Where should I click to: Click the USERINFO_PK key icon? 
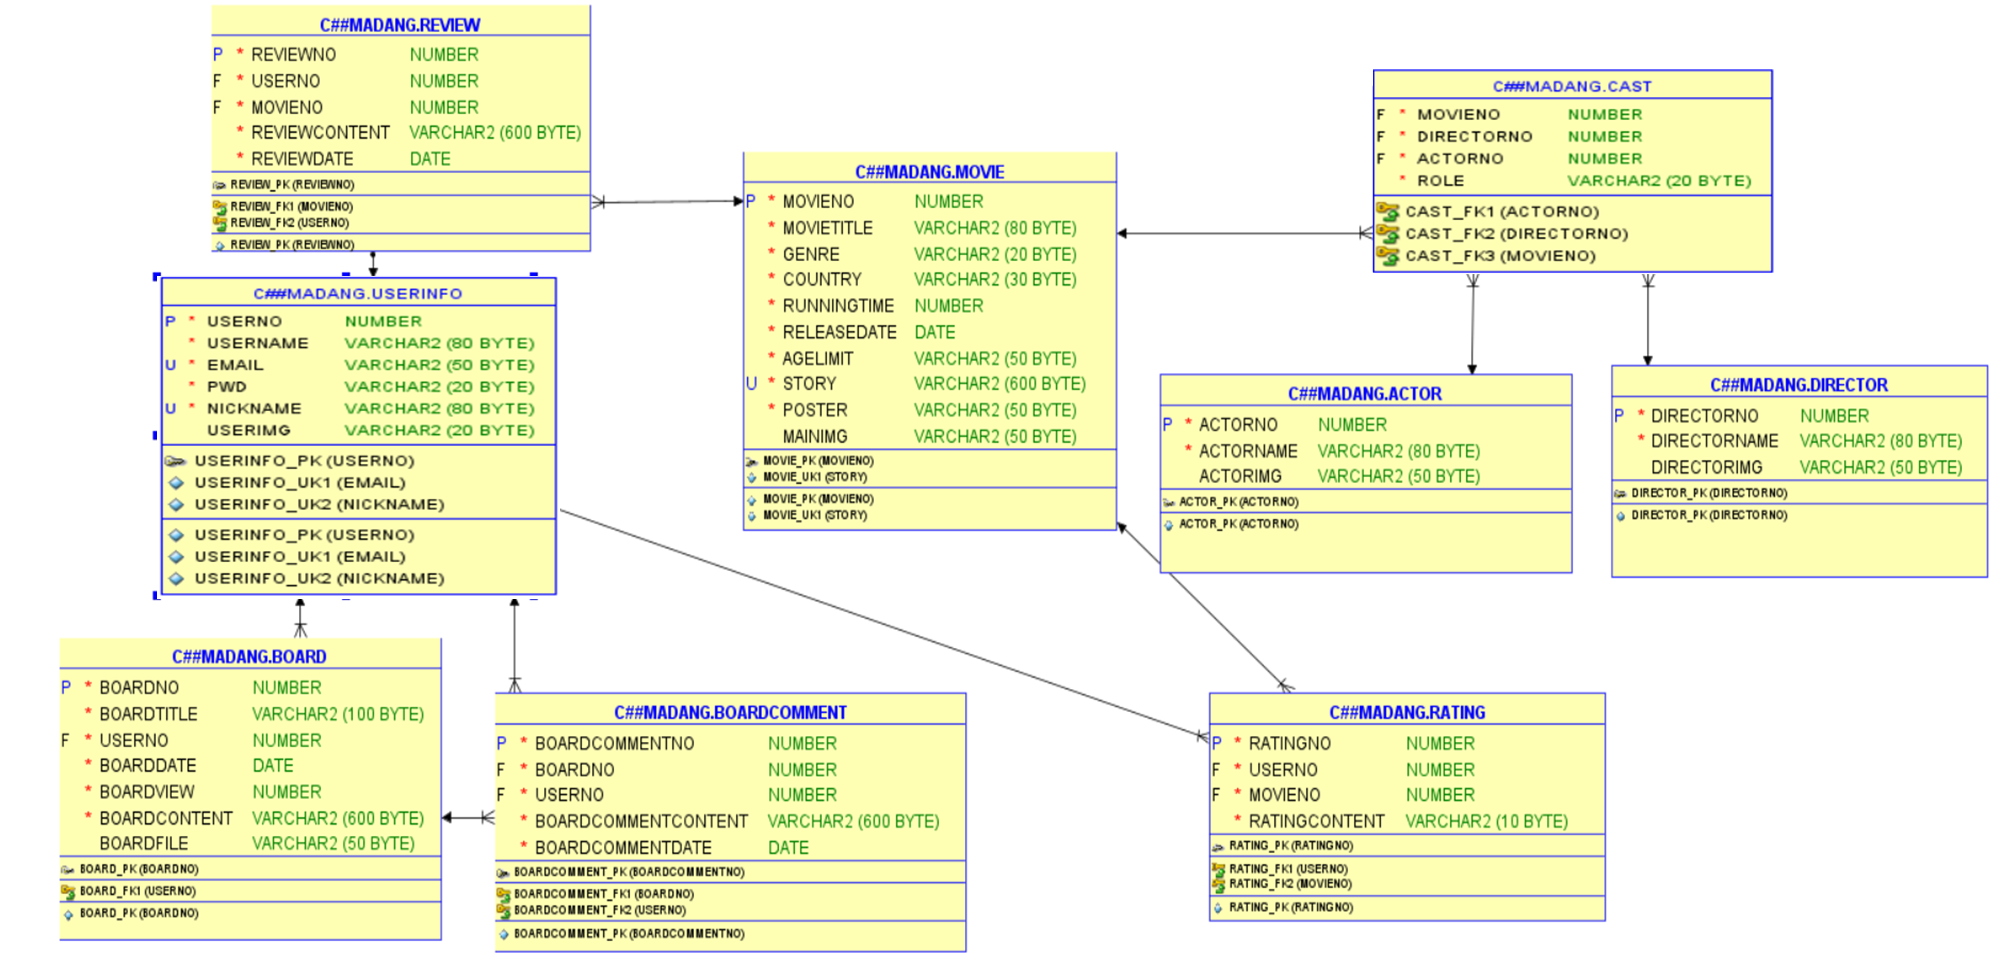tap(178, 461)
